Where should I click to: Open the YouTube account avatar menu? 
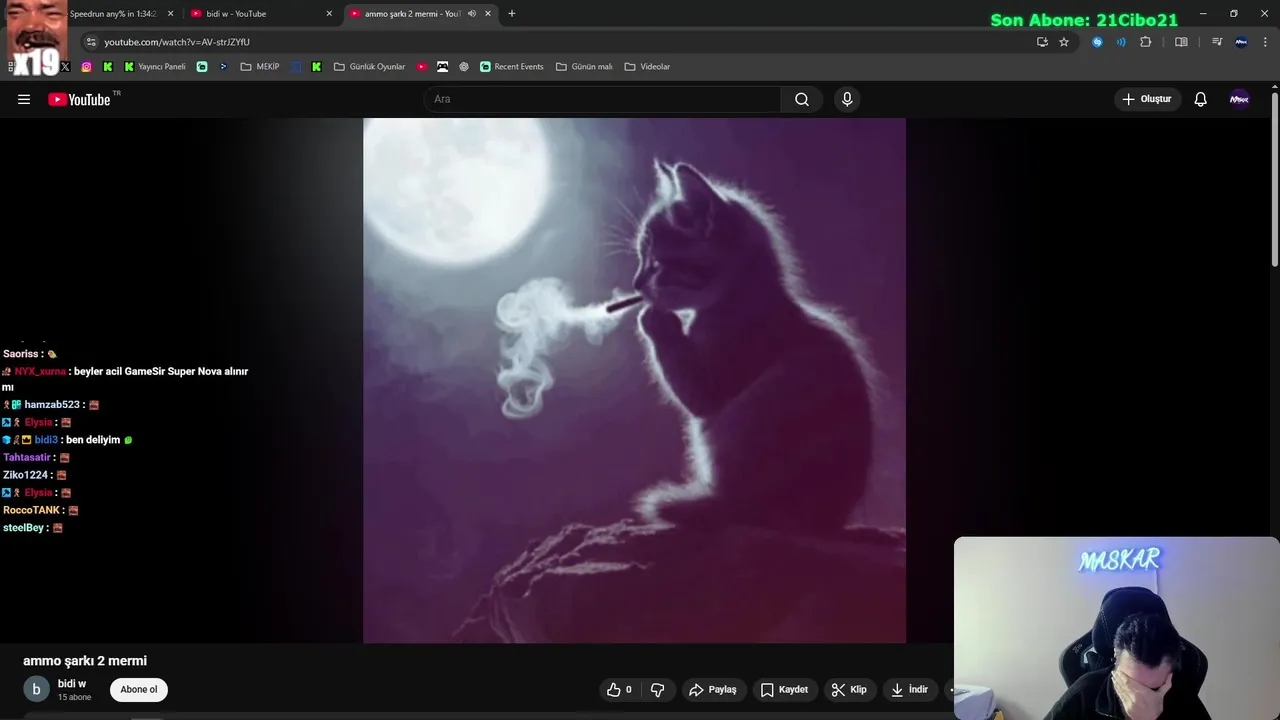point(1239,99)
